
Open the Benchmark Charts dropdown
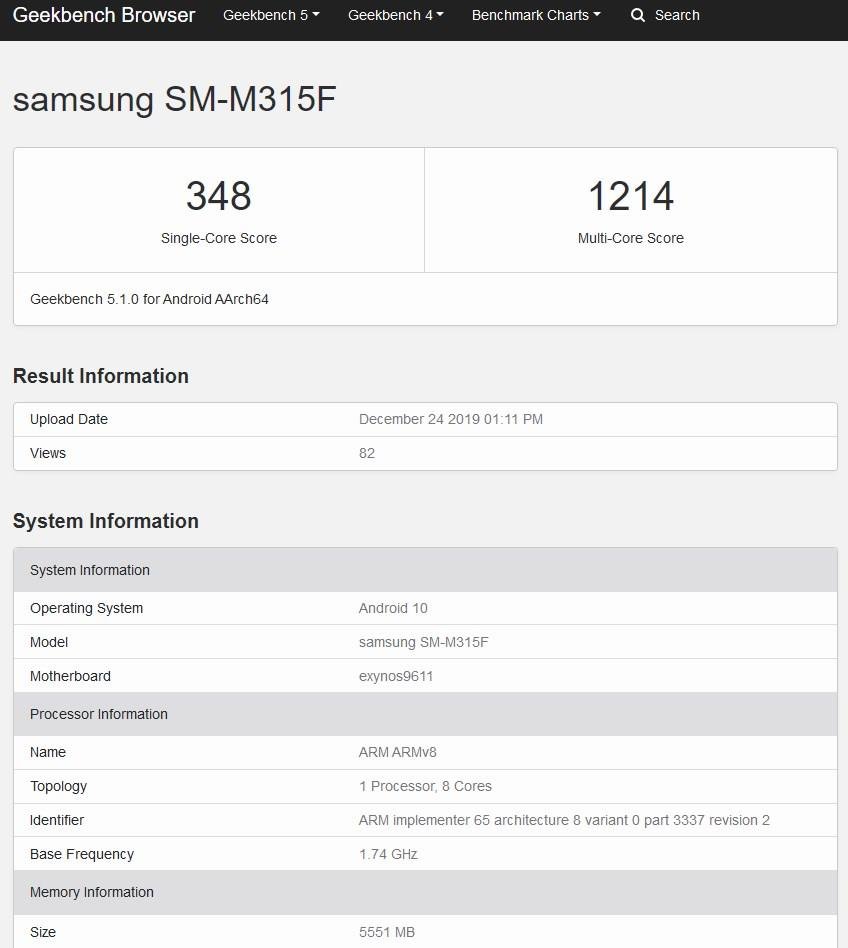point(536,16)
